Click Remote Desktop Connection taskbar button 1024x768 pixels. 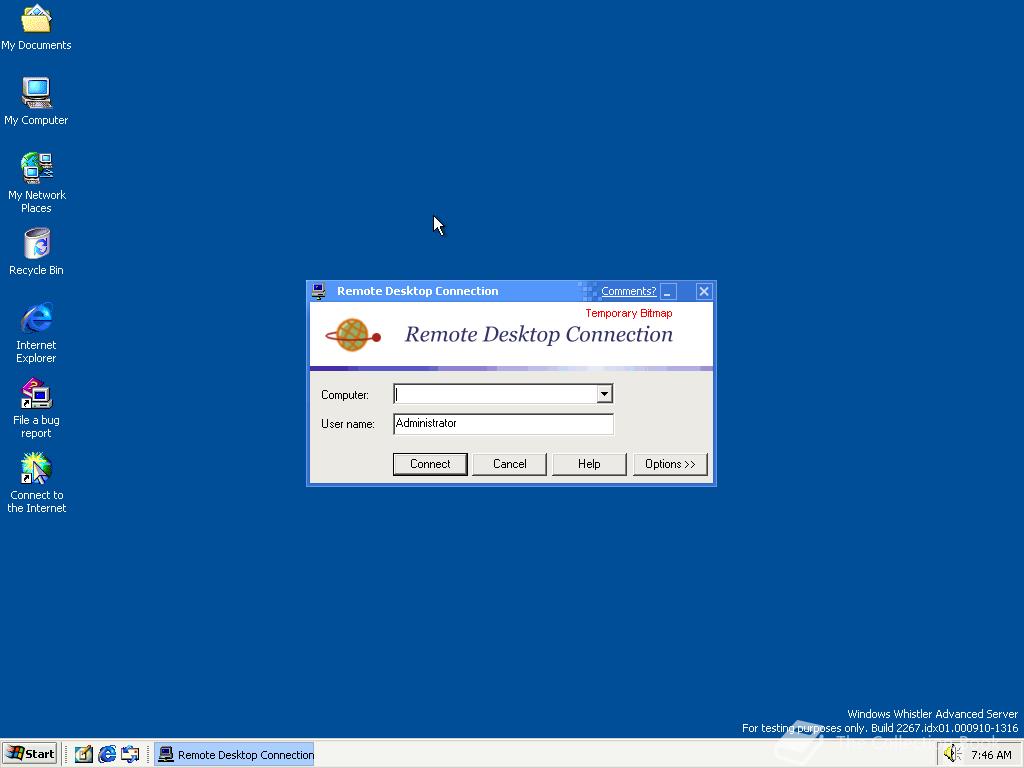tap(234, 754)
